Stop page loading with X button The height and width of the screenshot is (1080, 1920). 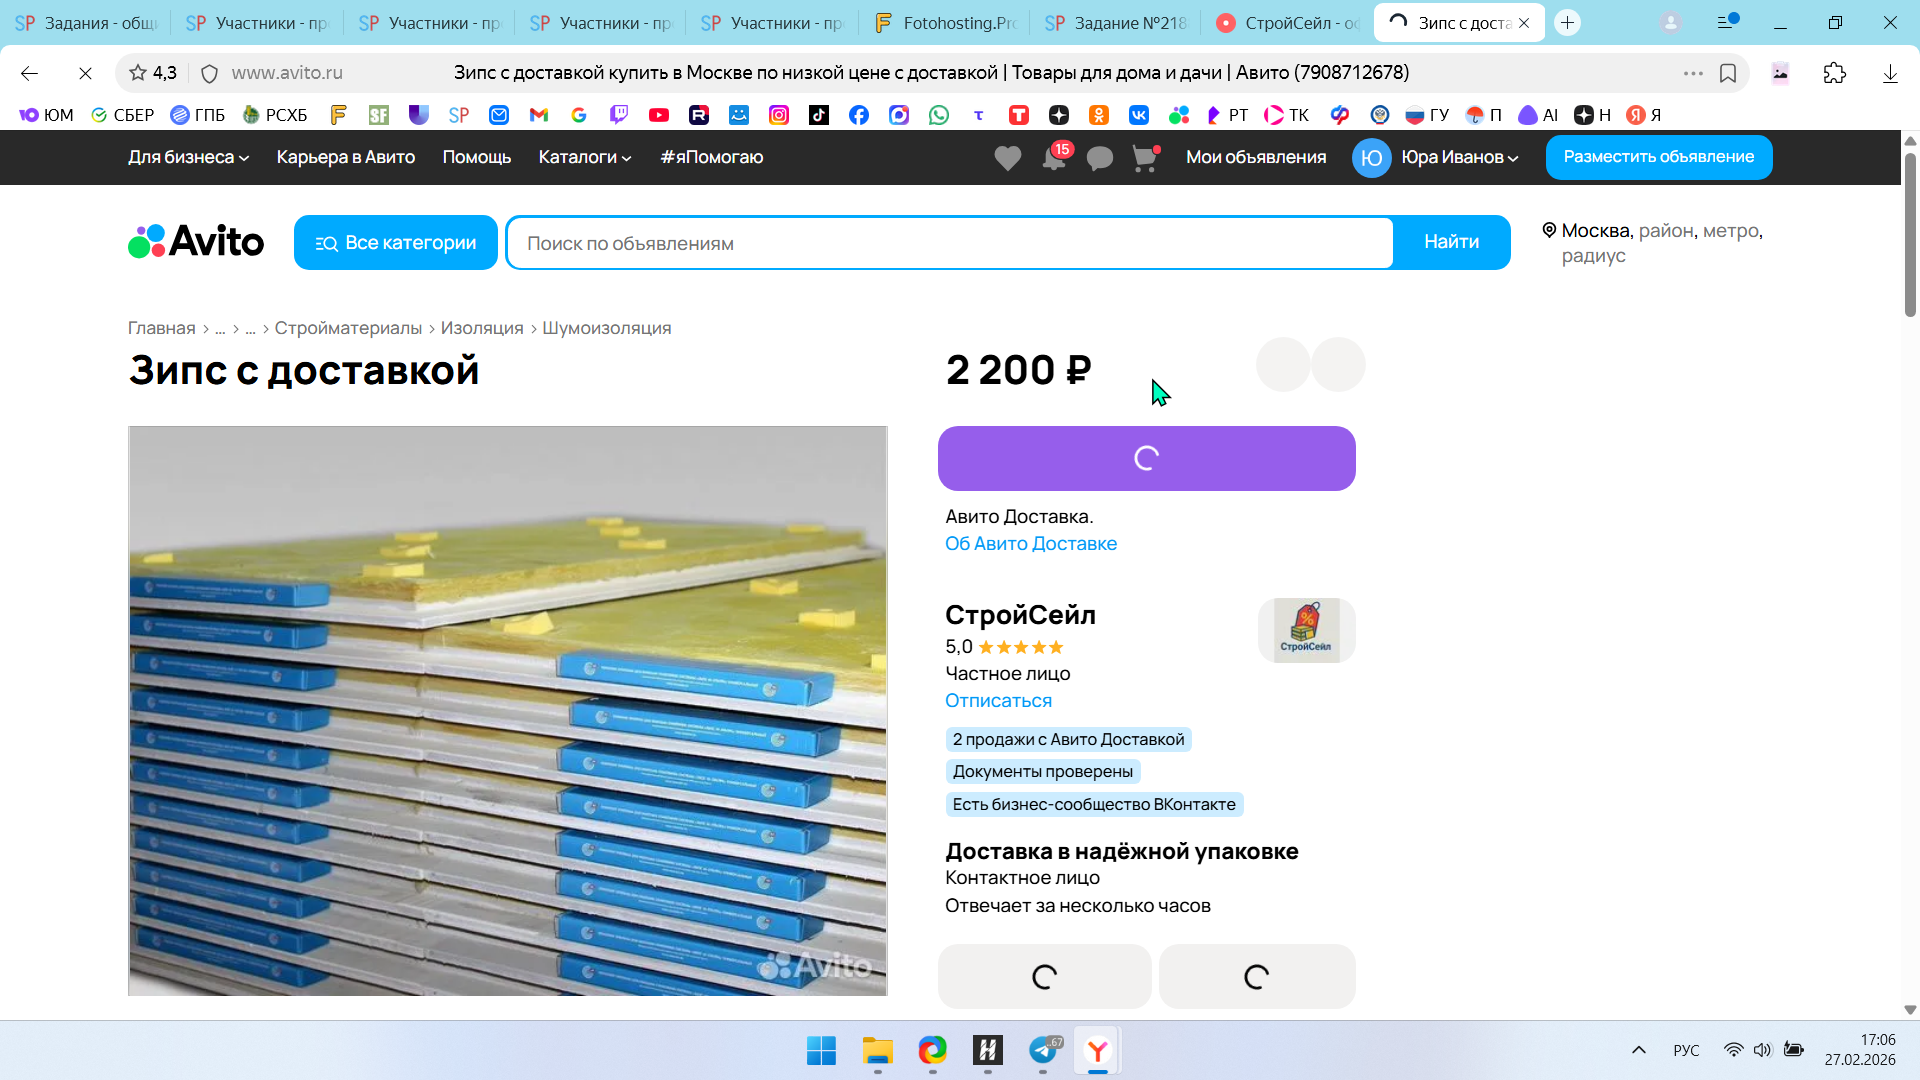coord(85,73)
